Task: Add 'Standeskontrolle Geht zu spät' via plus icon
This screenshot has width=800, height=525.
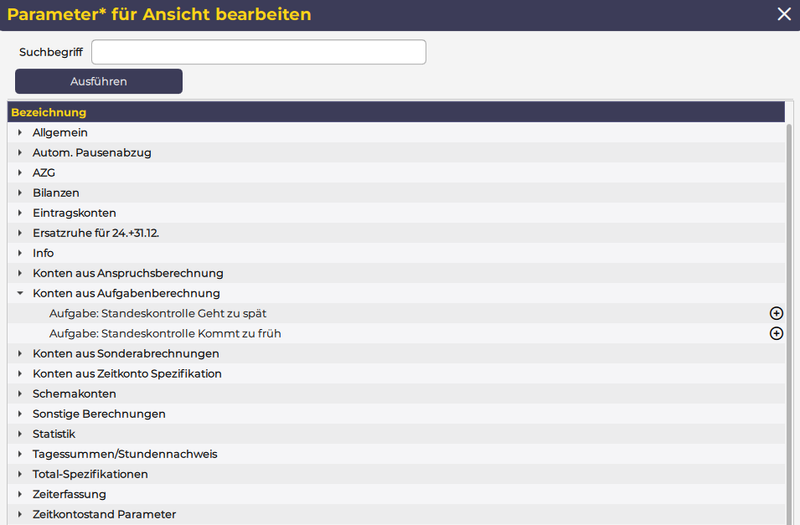Action: point(776,313)
